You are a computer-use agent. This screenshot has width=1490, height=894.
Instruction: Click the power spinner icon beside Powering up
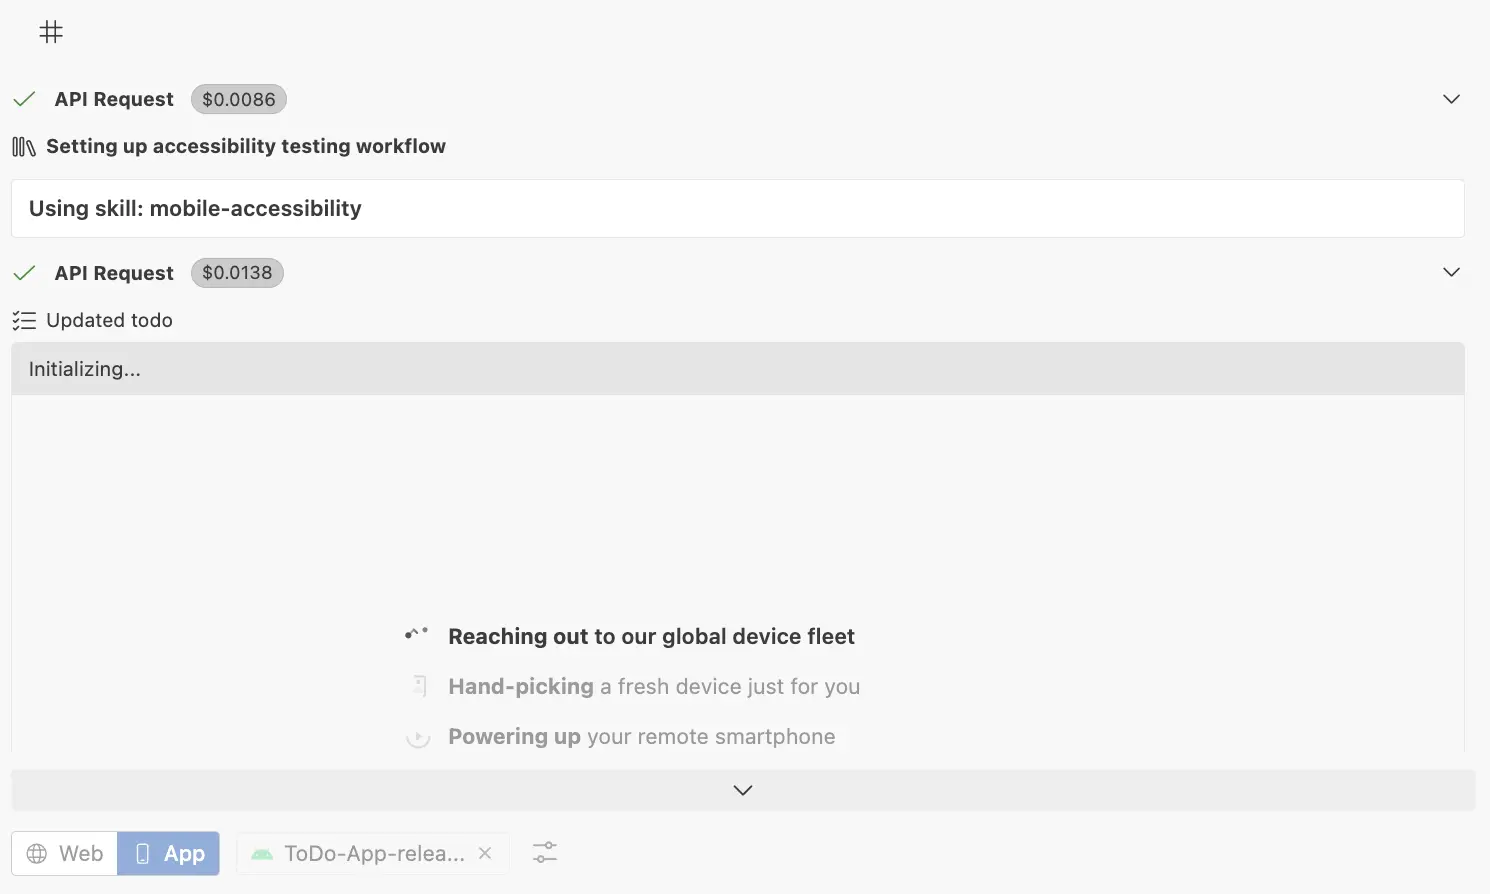tap(418, 738)
